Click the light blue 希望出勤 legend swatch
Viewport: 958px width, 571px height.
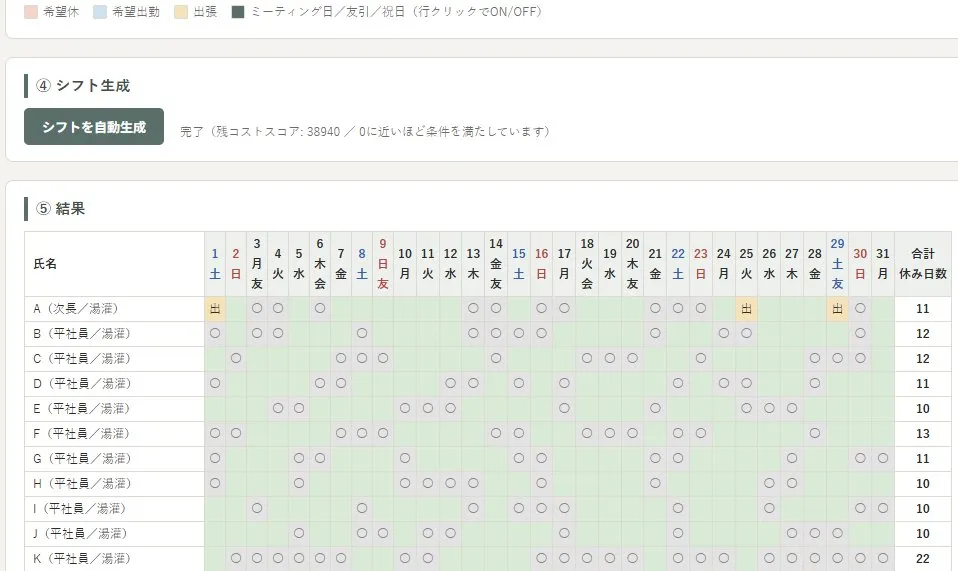click(x=100, y=12)
